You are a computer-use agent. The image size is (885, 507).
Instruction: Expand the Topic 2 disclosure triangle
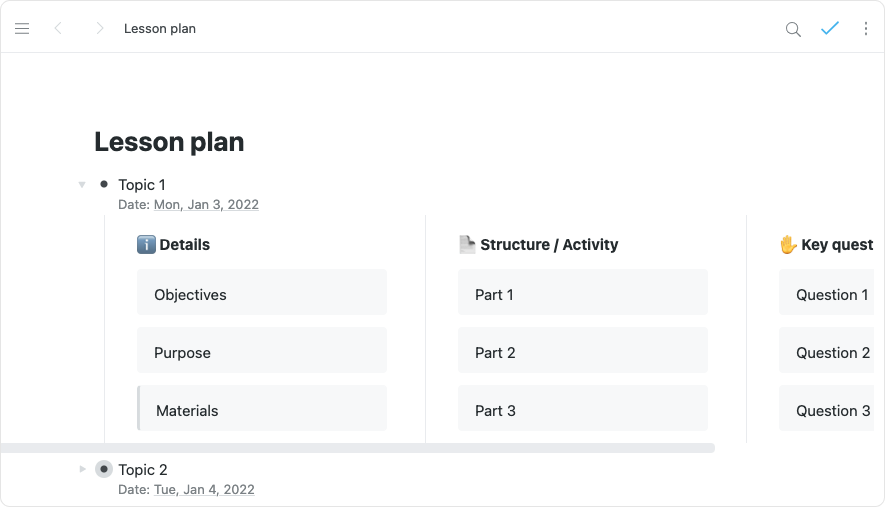click(82, 469)
